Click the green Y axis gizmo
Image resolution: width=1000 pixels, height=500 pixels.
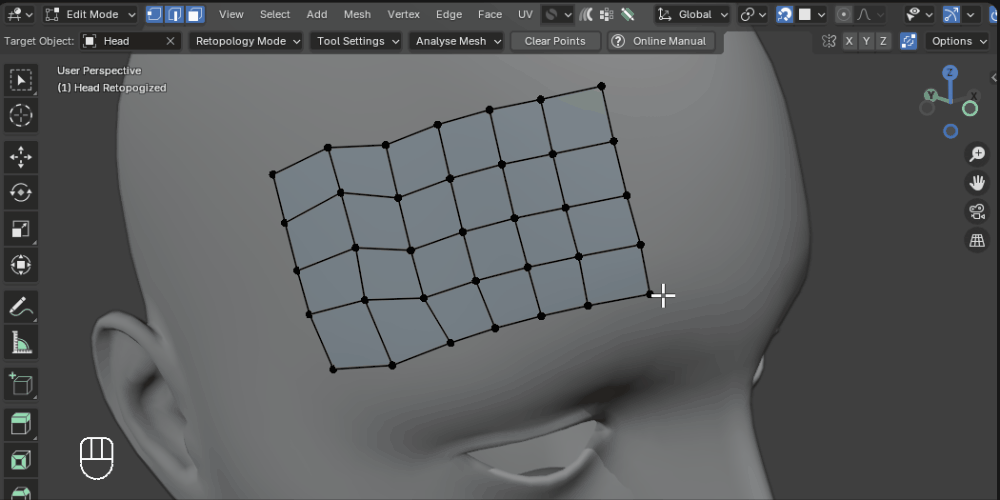[931, 96]
